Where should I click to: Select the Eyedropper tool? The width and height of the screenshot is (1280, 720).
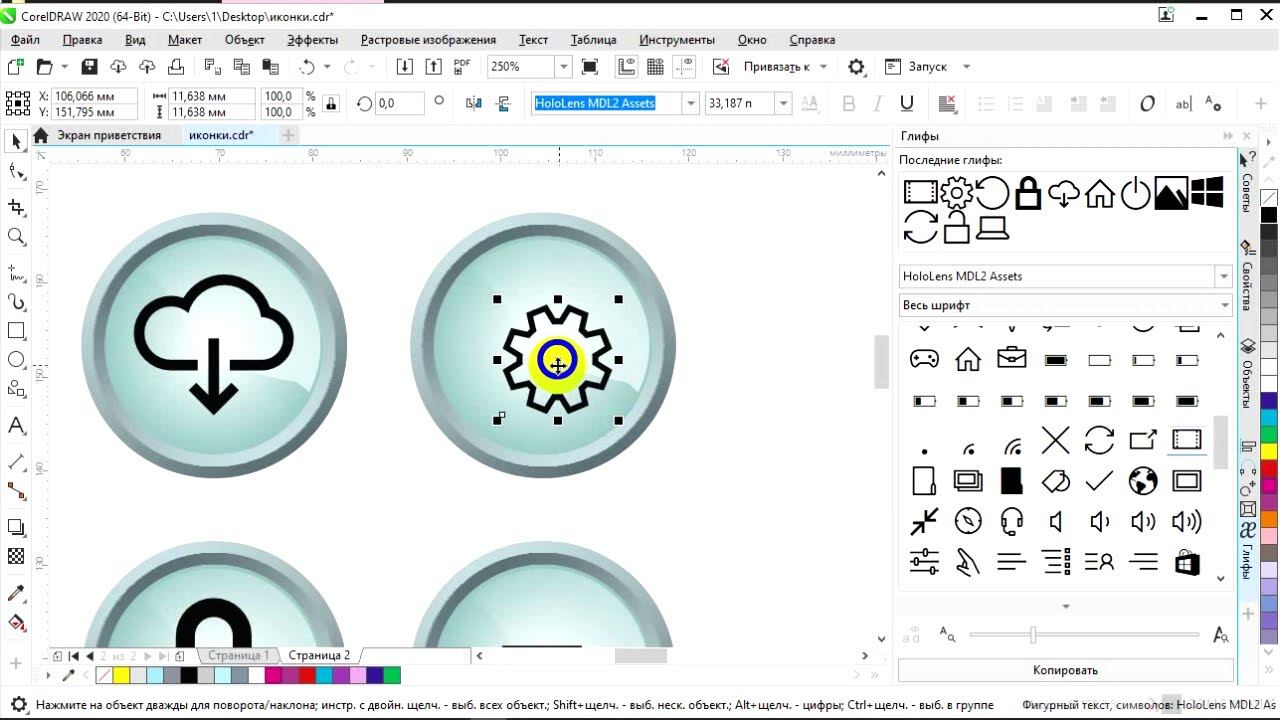point(16,594)
